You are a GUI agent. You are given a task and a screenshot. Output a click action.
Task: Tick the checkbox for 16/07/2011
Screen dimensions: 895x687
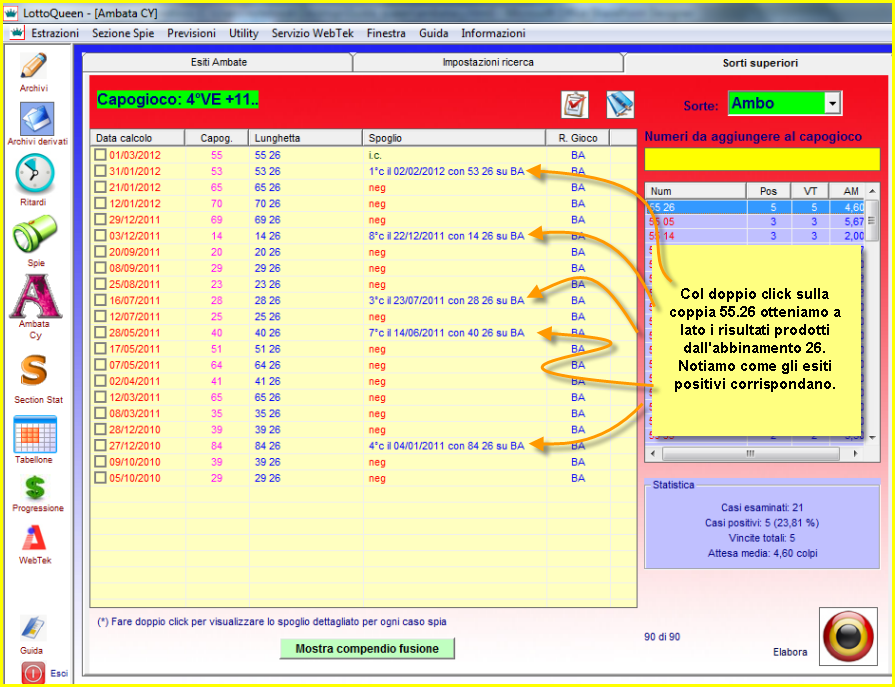pos(100,300)
